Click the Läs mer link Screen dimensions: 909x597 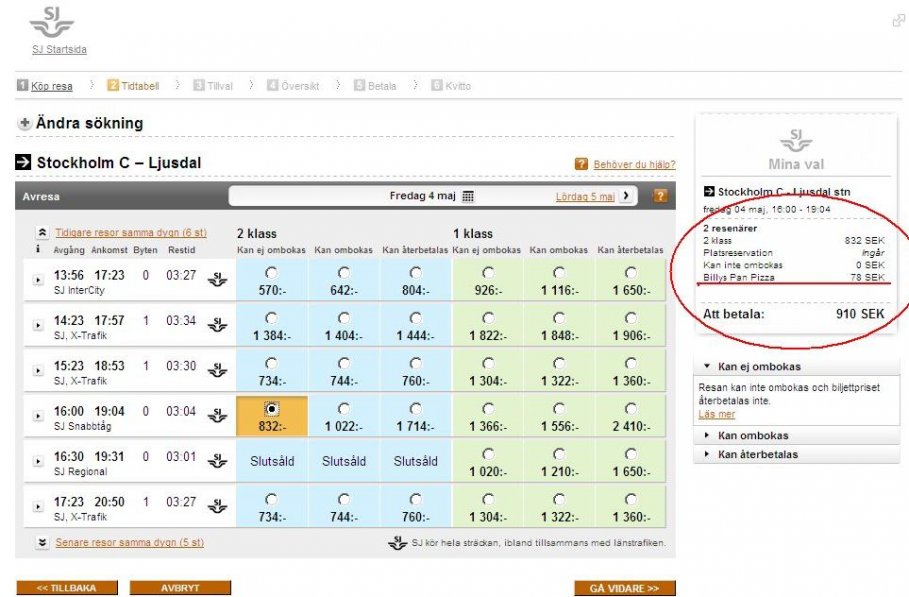[x=716, y=414]
